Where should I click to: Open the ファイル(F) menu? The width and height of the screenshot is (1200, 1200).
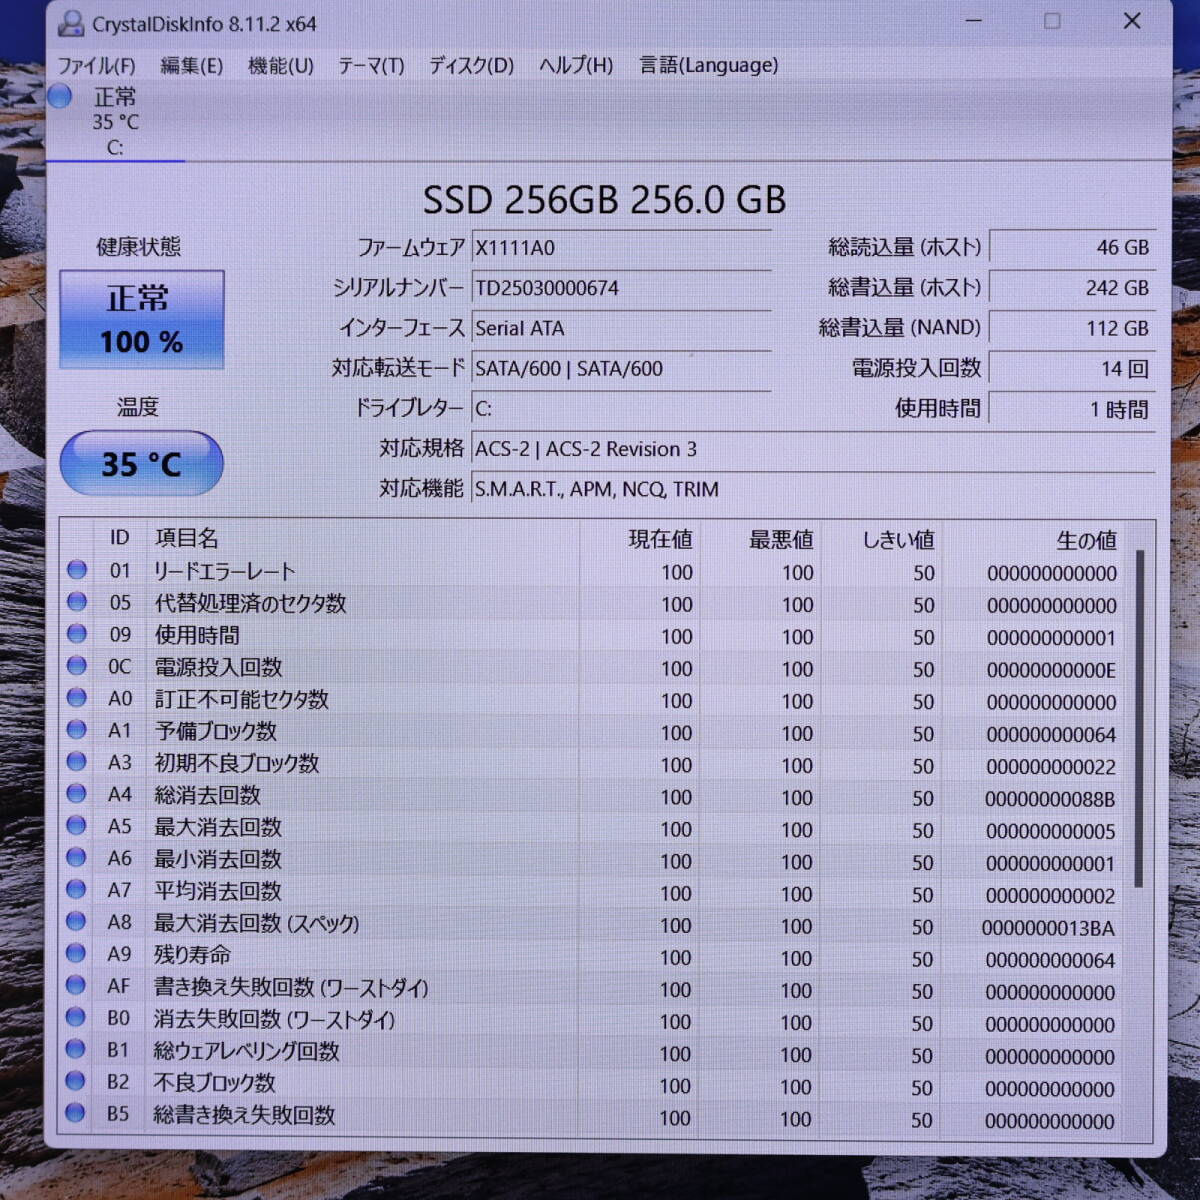pyautogui.click(x=96, y=66)
